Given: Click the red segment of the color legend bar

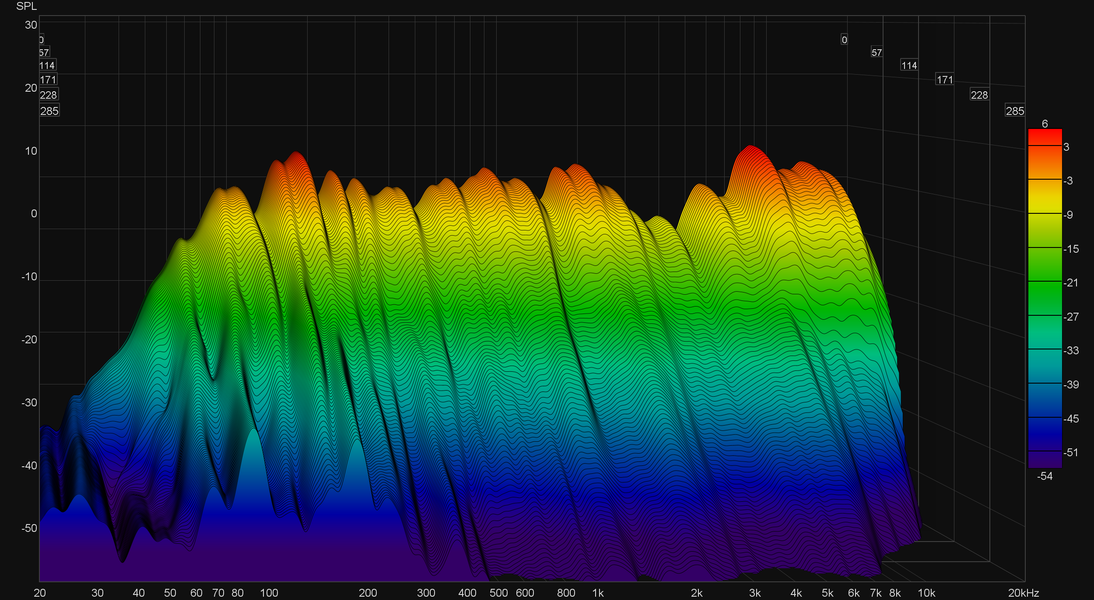Looking at the screenshot, I should (1044, 137).
